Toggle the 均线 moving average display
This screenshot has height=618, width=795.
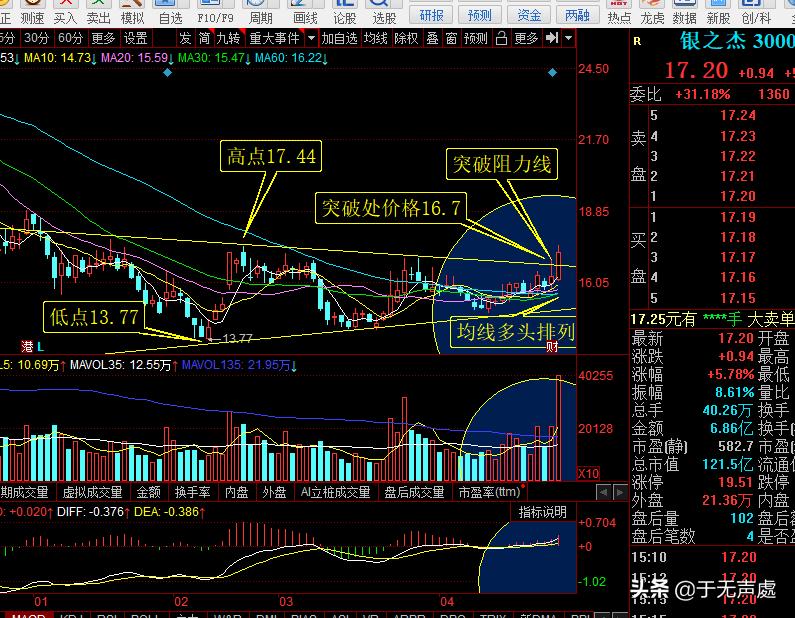375,38
